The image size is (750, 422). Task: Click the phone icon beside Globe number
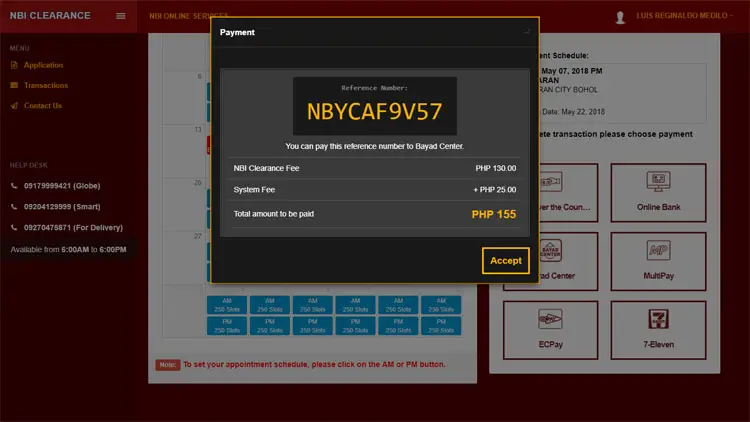point(14,186)
